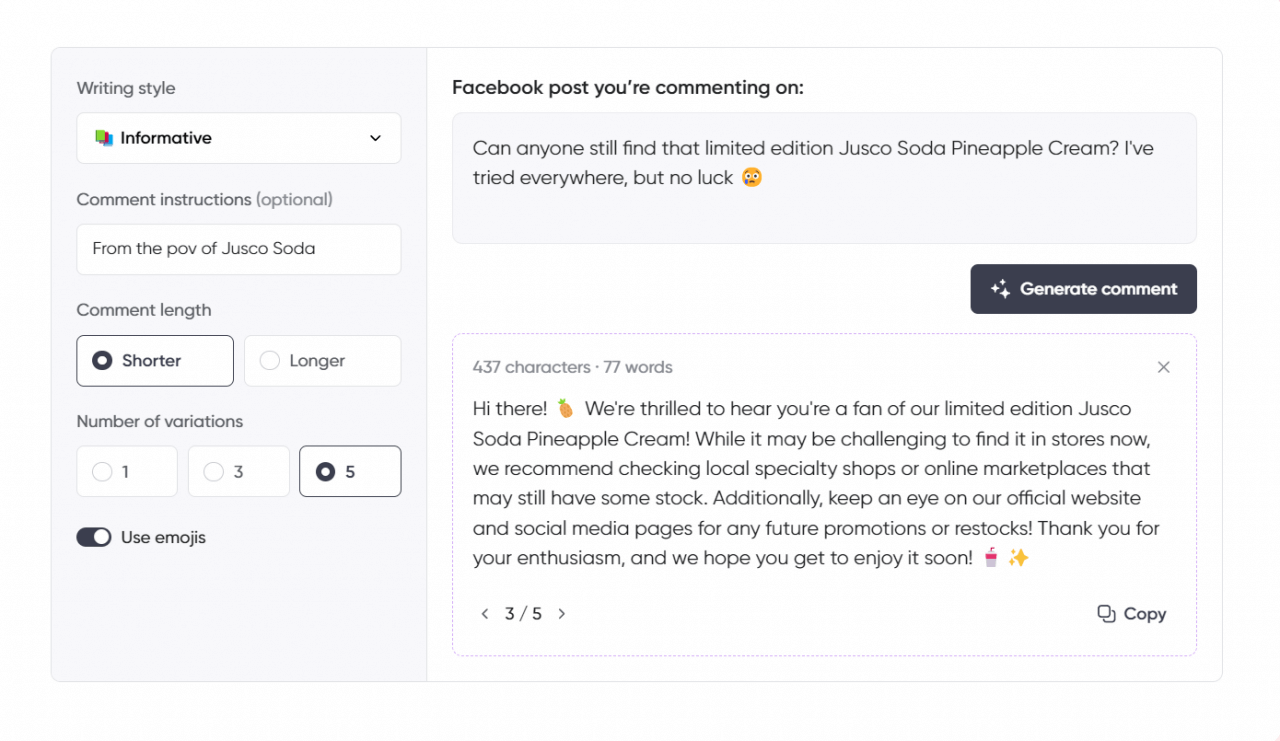Copy the generated comment
Image resolution: width=1280 pixels, height=741 pixels.
pos(1131,613)
